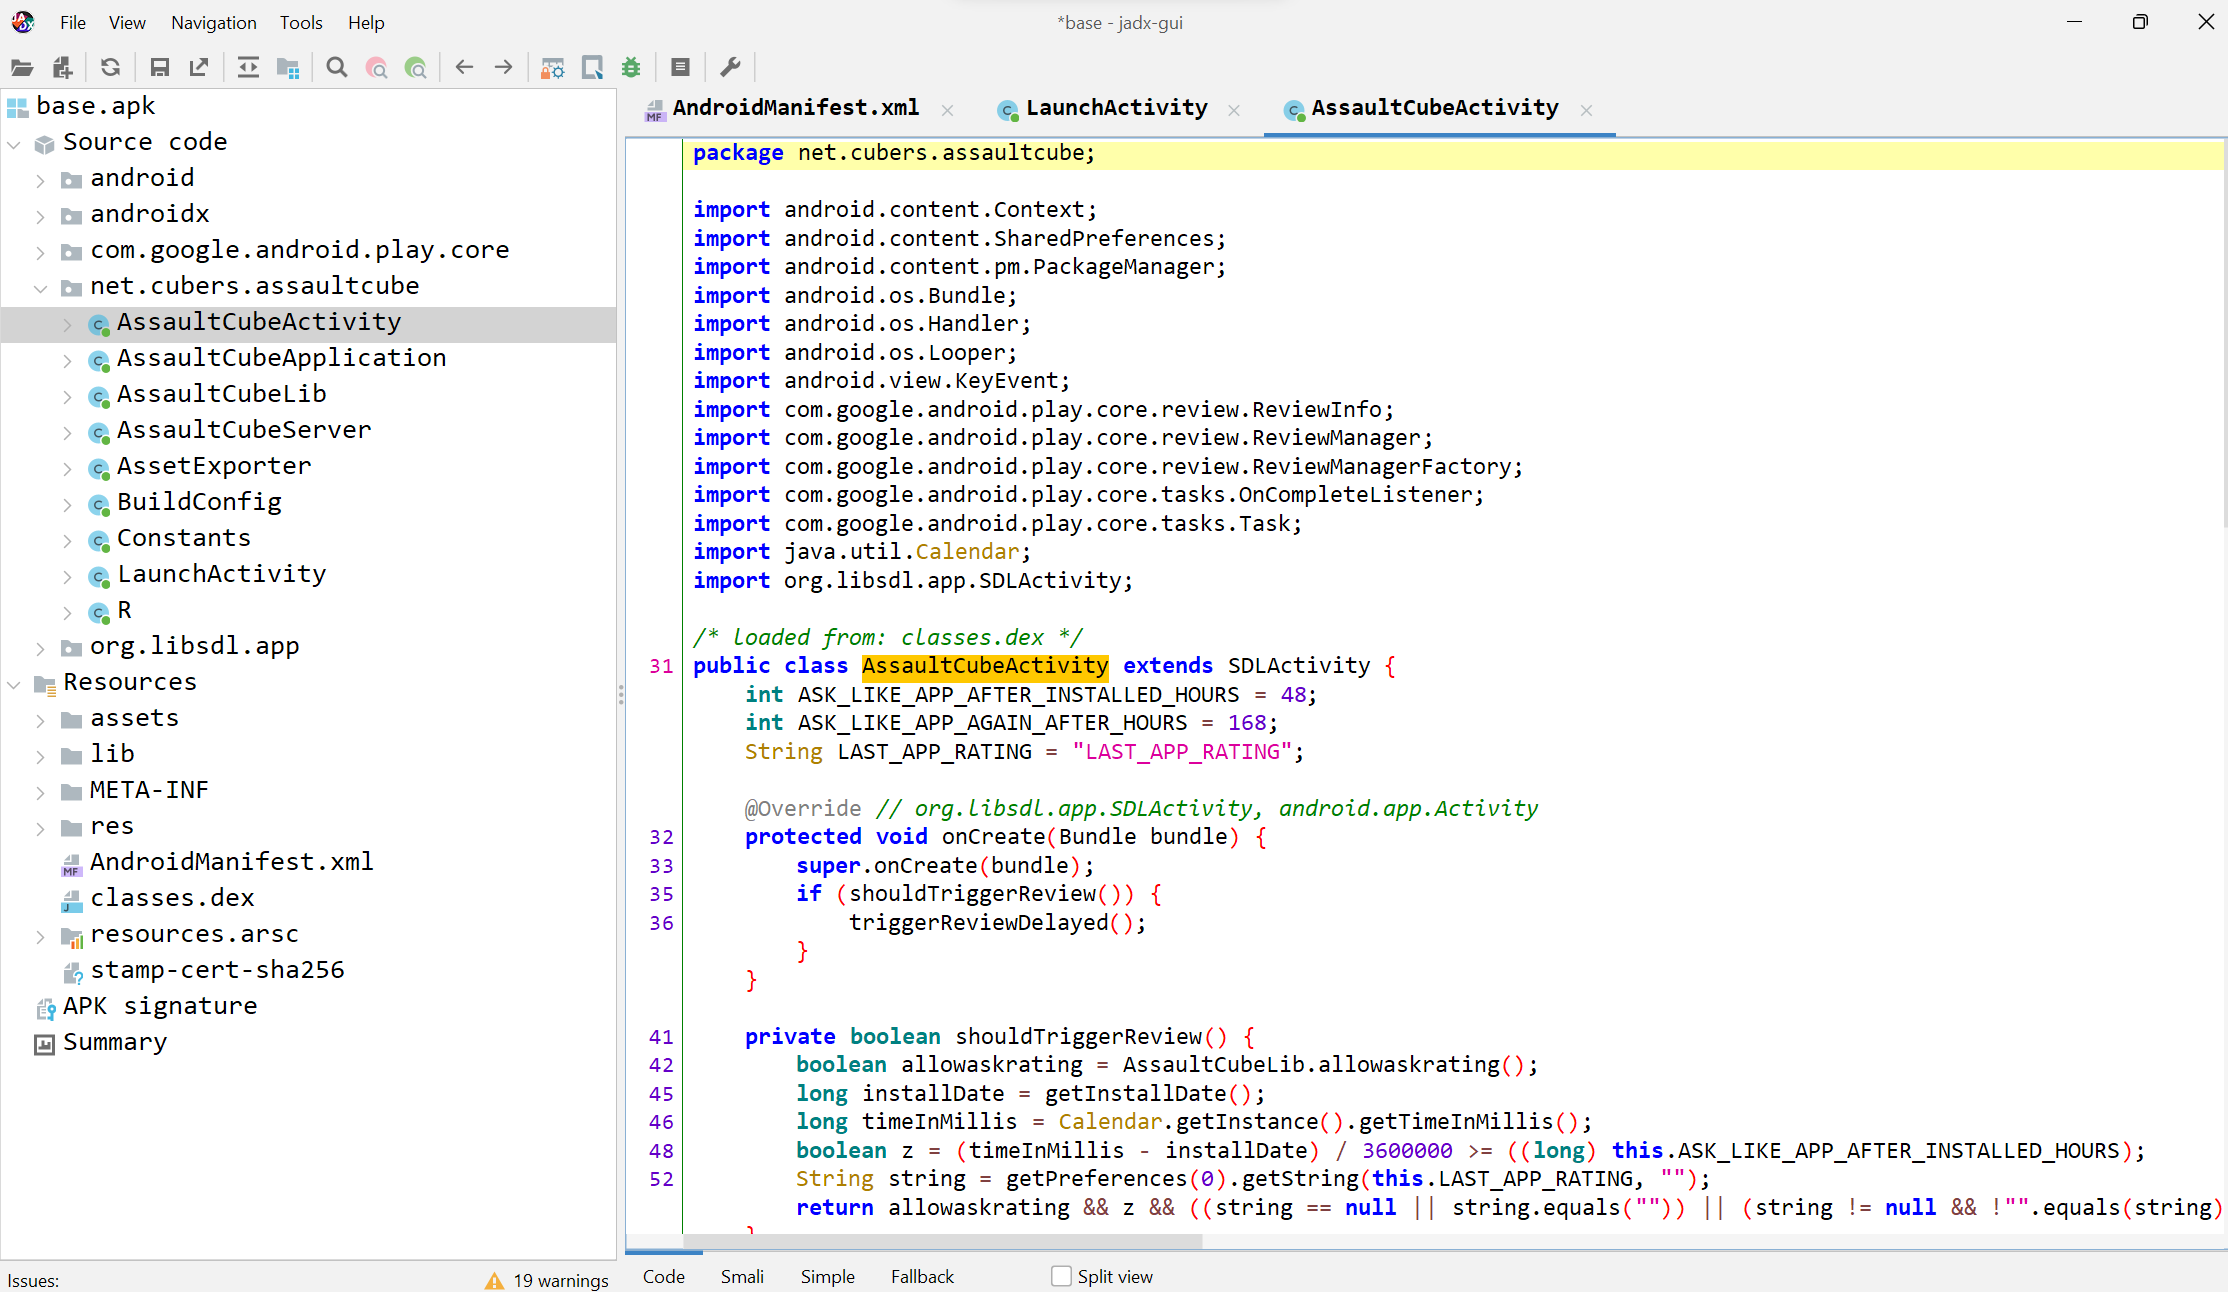Open the Help menu
This screenshot has width=2228, height=1292.
click(366, 22)
